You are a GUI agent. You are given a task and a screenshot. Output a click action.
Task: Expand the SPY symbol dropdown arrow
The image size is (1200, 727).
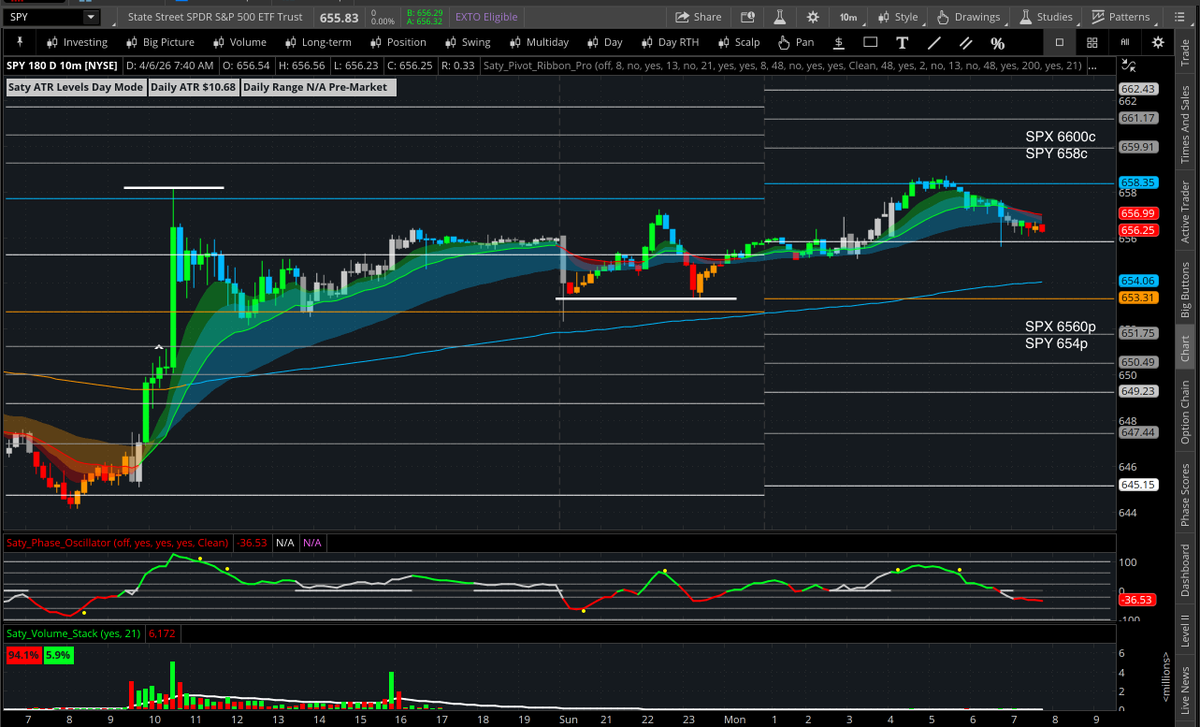pyautogui.click(x=91, y=17)
